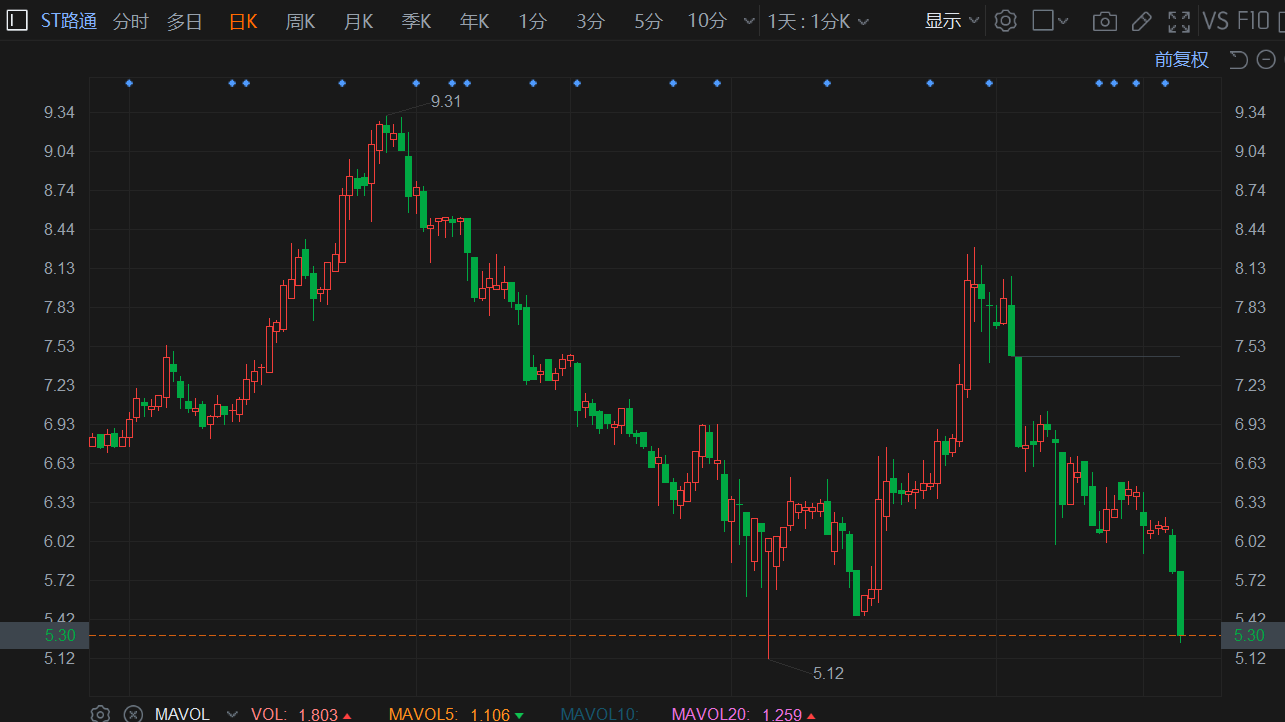Switch to the 3分 chart period
The width and height of the screenshot is (1285, 722).
click(x=591, y=21)
